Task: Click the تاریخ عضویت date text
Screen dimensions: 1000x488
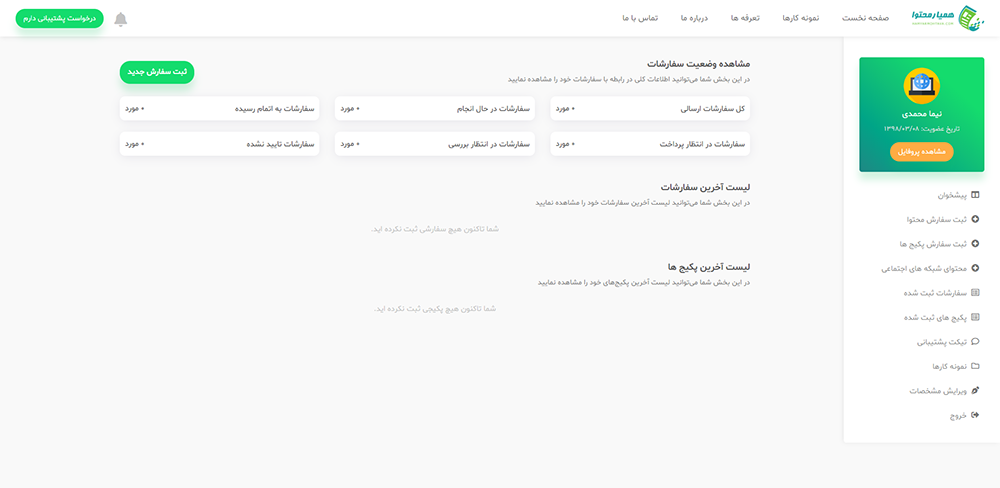Action: tap(922, 129)
